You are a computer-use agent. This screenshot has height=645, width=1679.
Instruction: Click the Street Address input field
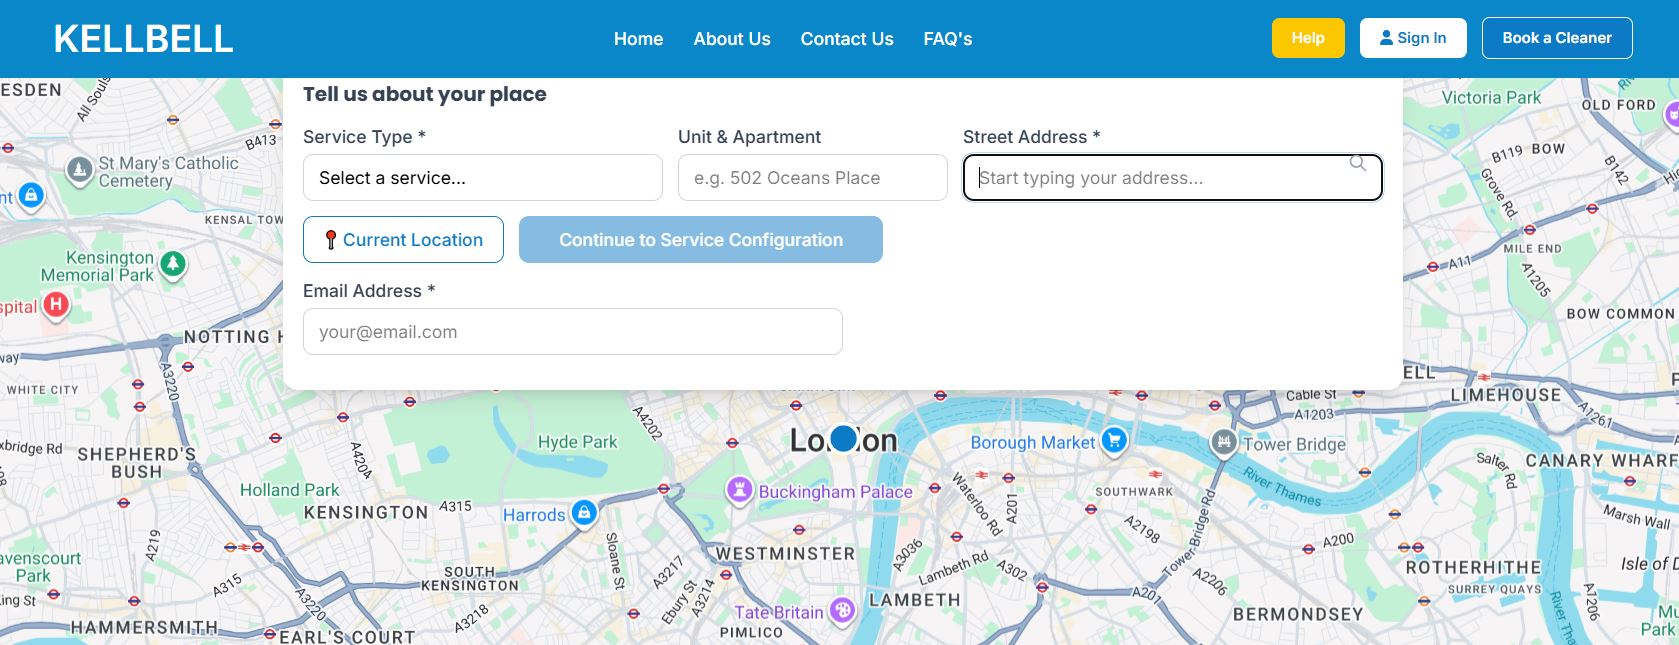[x=1173, y=177]
